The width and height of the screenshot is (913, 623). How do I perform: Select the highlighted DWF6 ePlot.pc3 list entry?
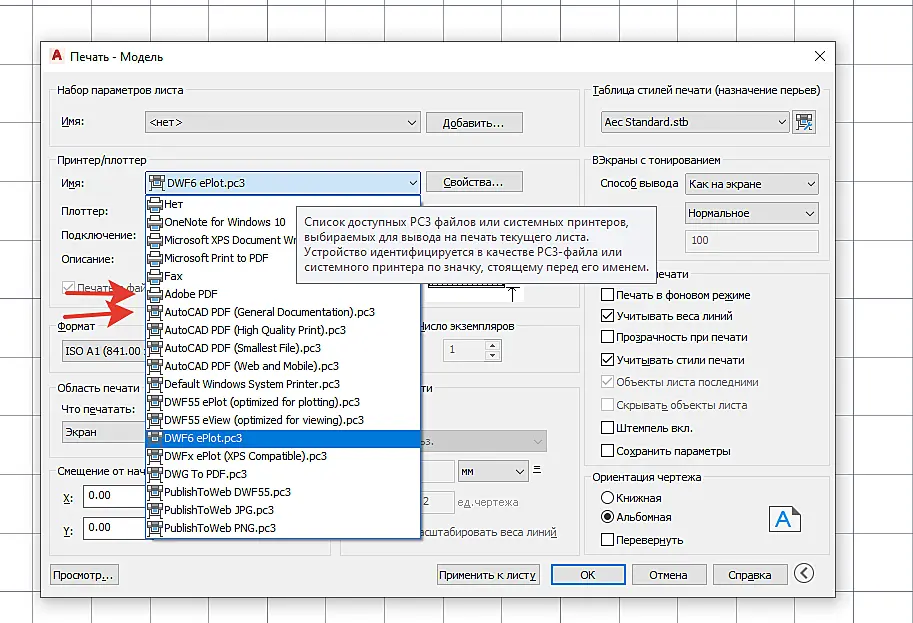[x=283, y=438]
